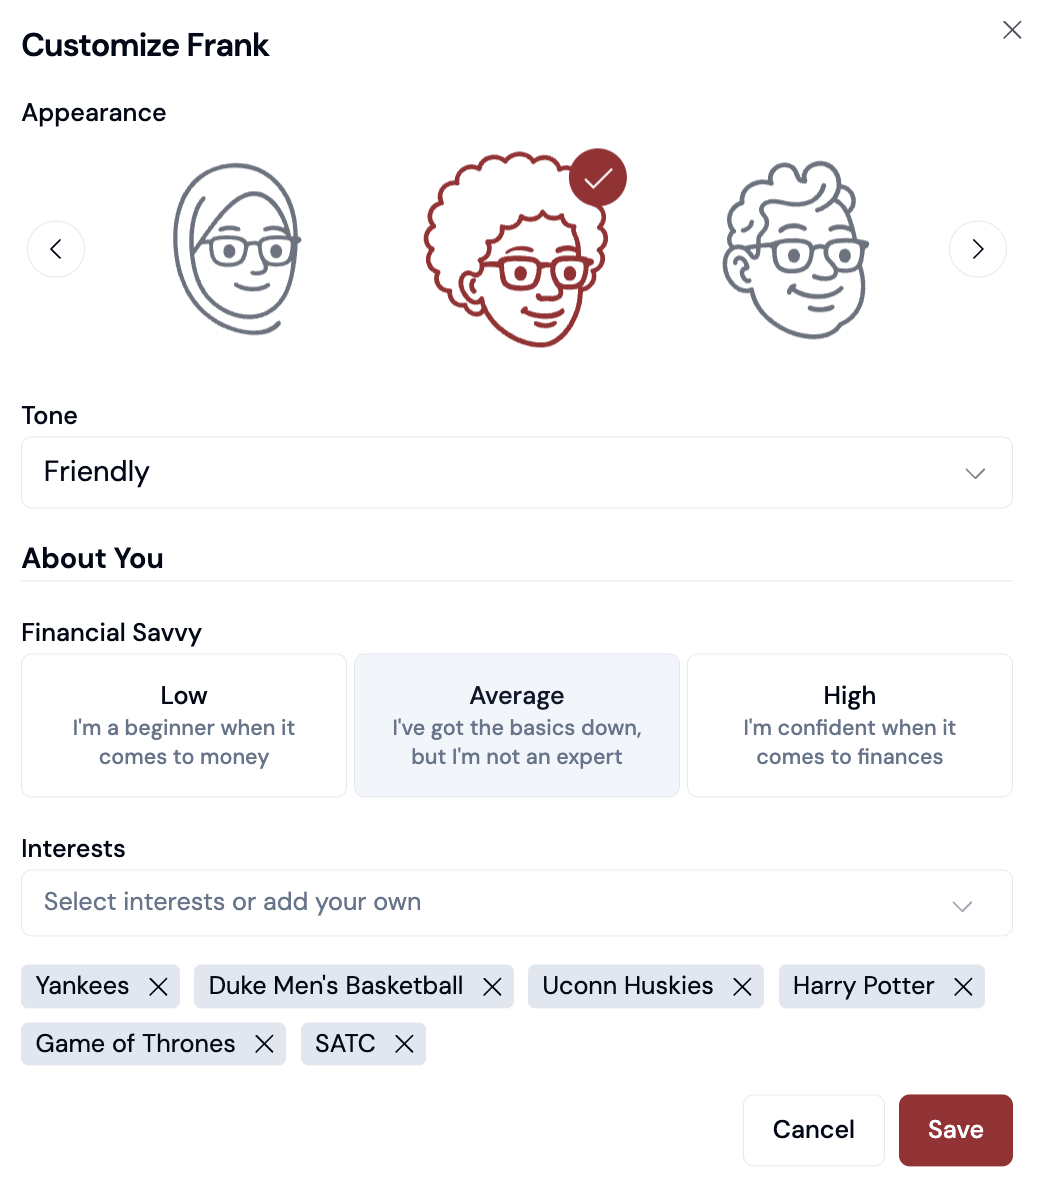Remove the Game of Thrones interest
This screenshot has height=1188, width=1043.
click(x=265, y=1043)
